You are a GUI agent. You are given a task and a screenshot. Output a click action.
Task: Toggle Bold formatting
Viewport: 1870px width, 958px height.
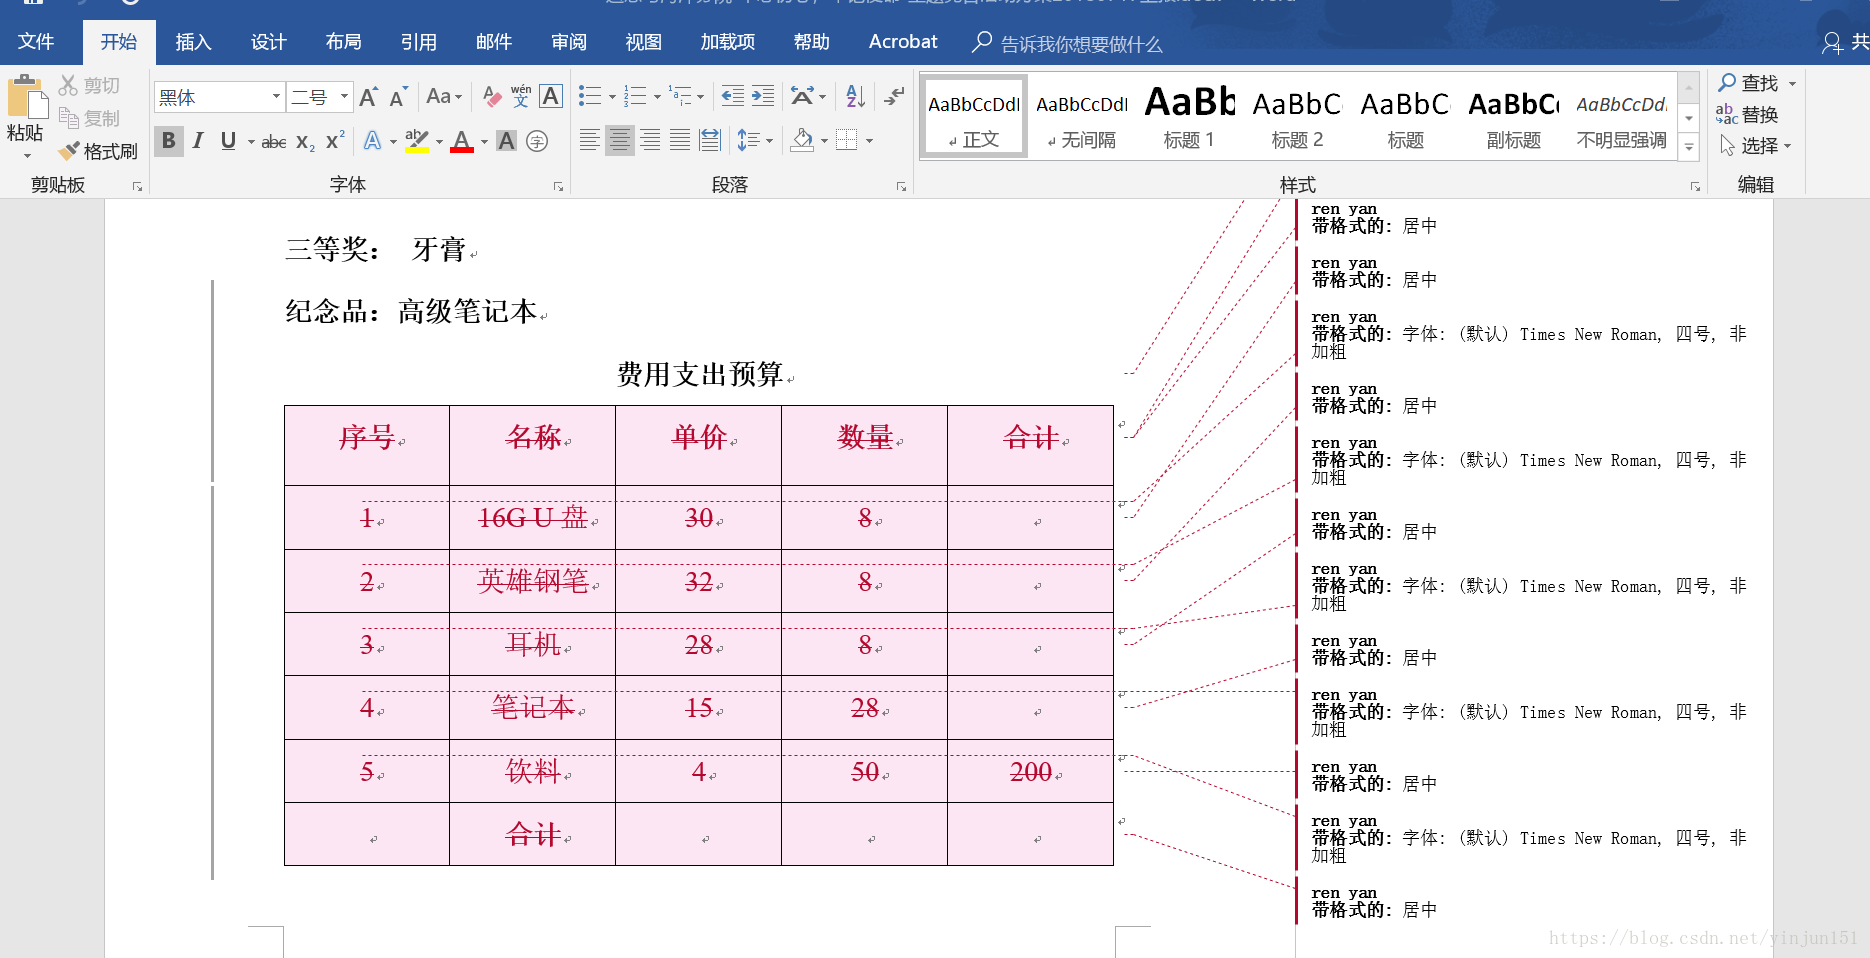pyautogui.click(x=169, y=141)
